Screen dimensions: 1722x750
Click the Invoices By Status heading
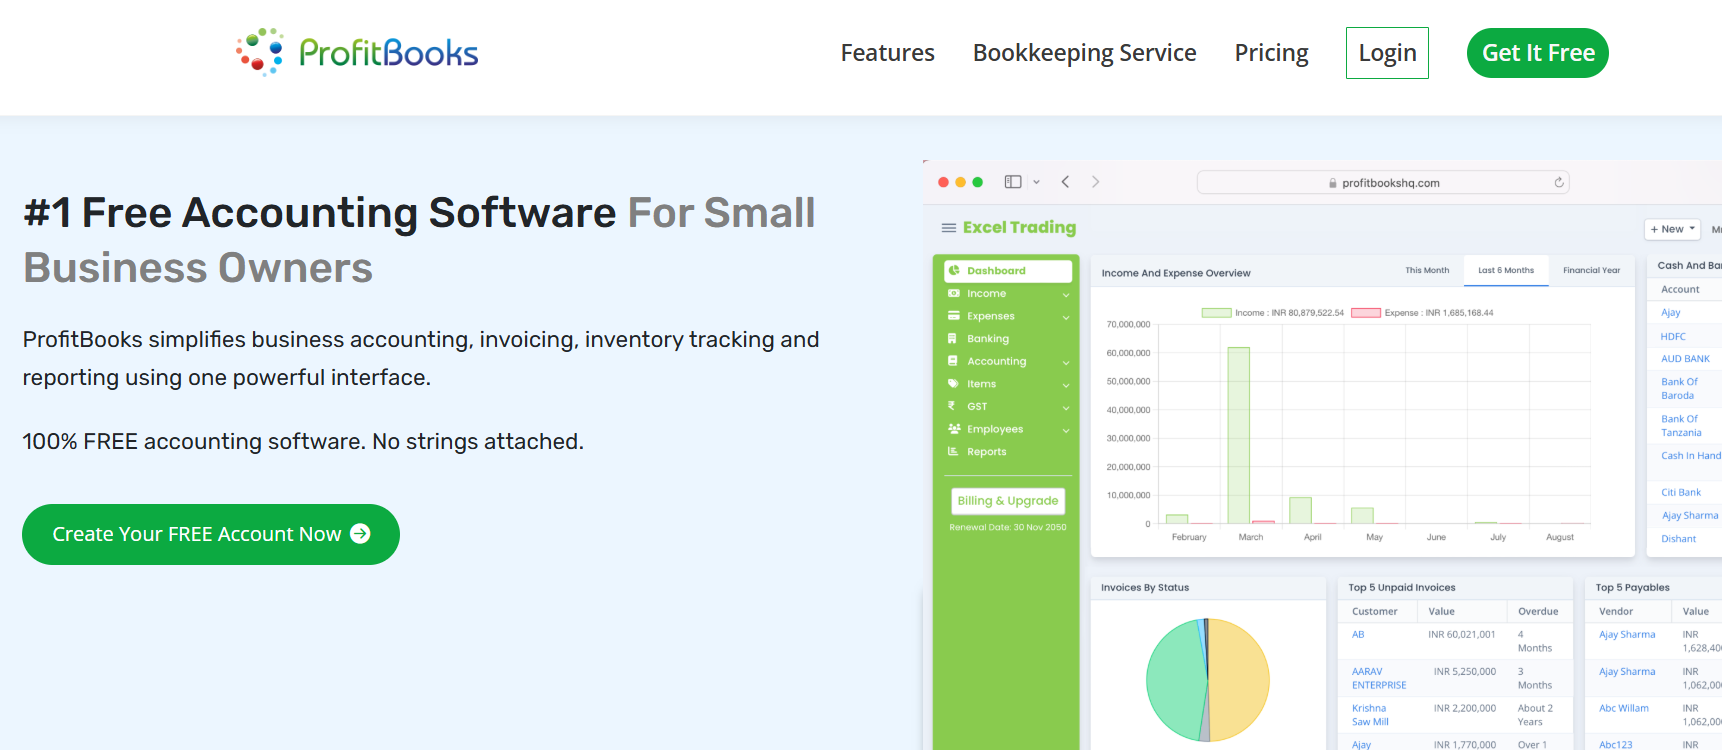point(1145,588)
